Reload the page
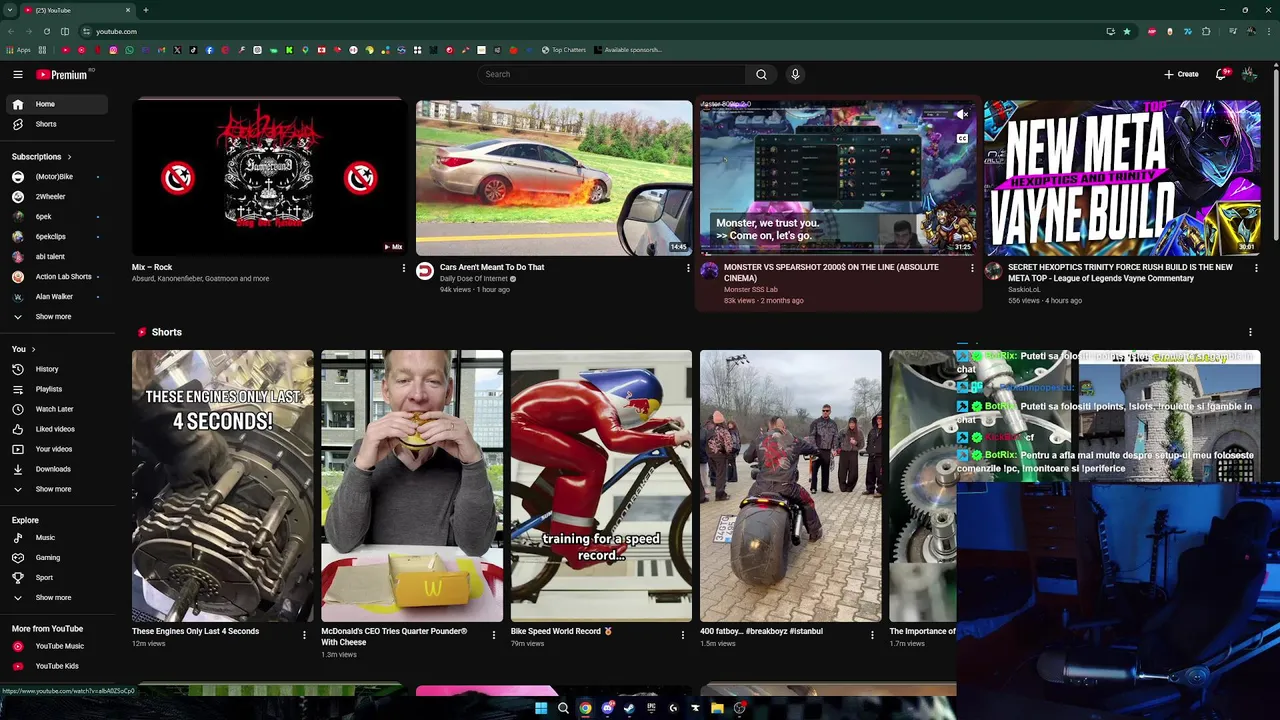1280x720 pixels. (x=46, y=31)
